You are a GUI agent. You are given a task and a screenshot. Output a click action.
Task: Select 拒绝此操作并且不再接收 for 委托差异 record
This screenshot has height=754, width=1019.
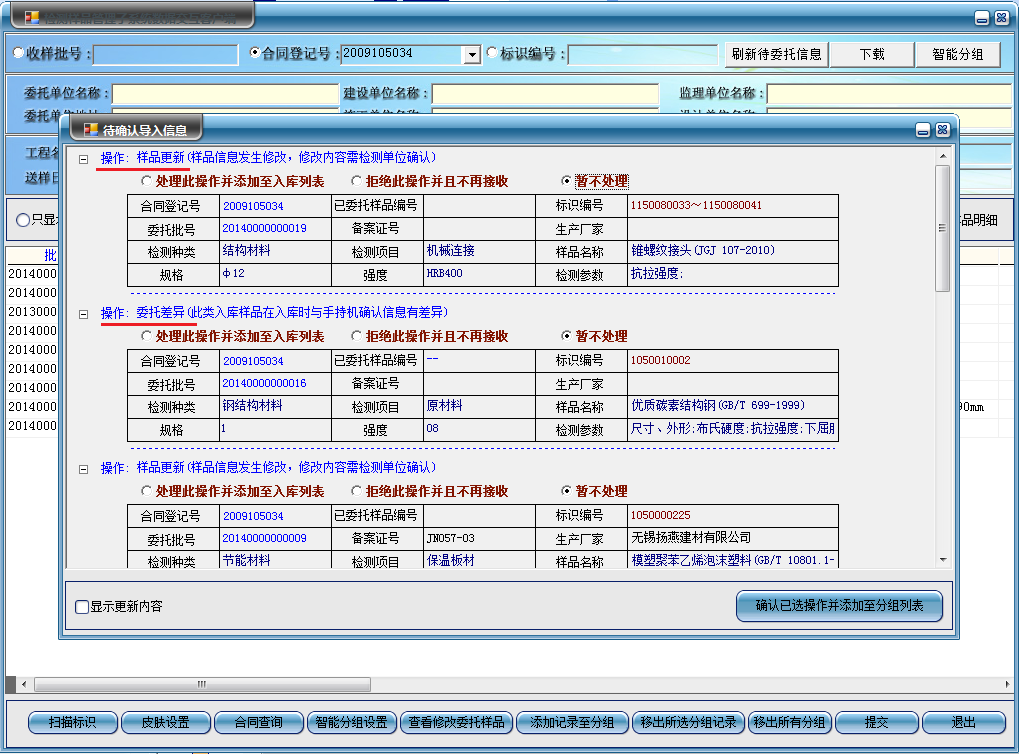coord(357,336)
